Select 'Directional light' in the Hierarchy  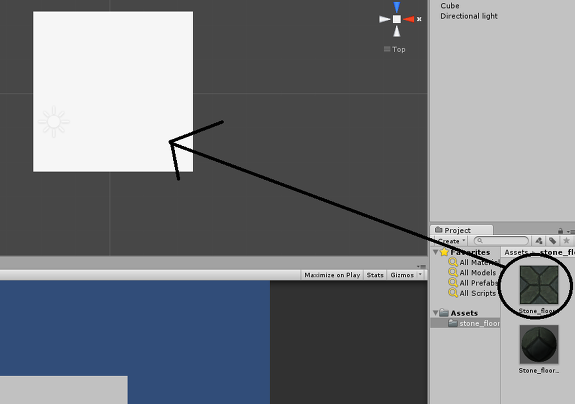click(469, 16)
